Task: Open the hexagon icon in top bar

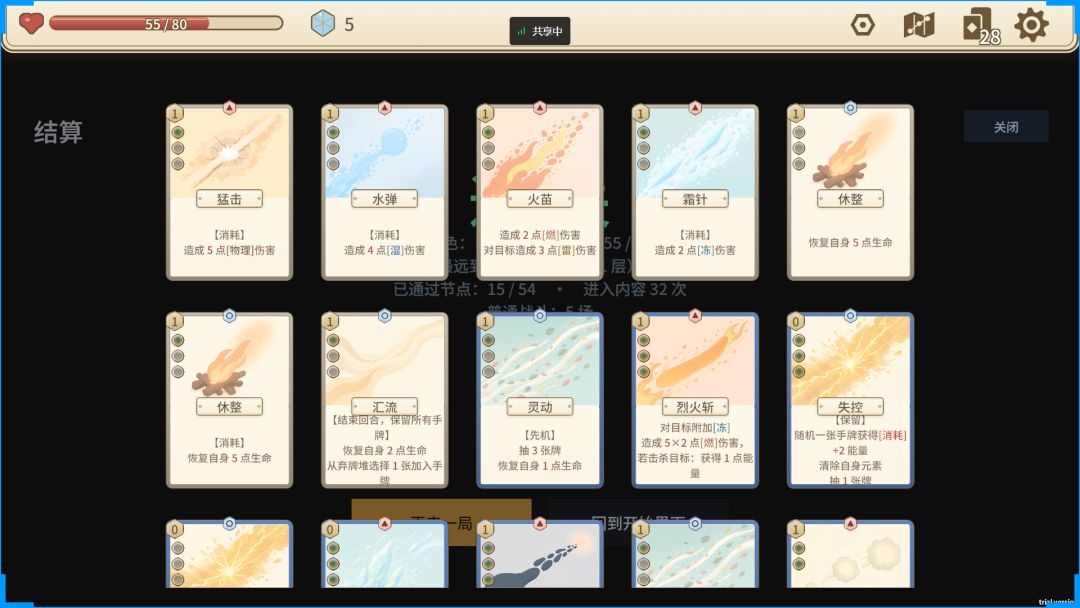Action: point(862,25)
